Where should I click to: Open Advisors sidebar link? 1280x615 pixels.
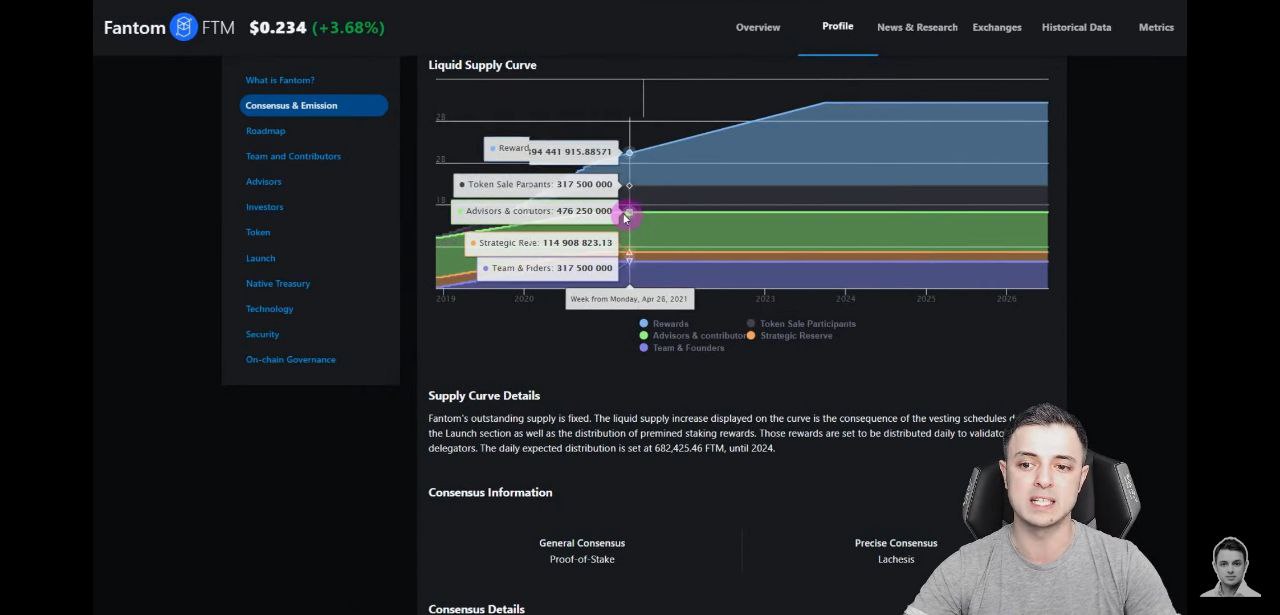264,182
